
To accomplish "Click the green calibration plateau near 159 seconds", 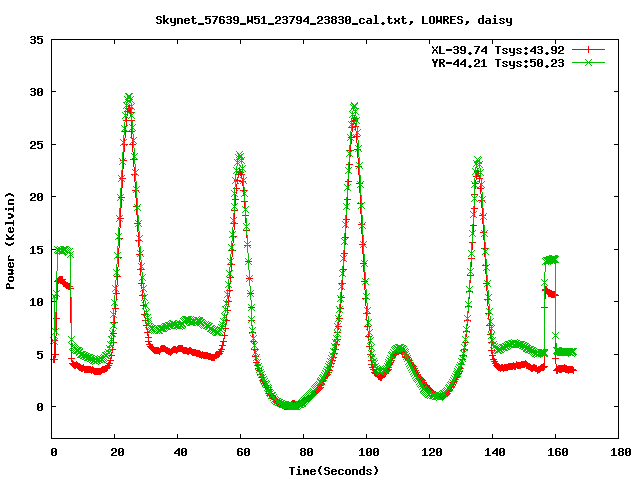I will click(551, 260).
